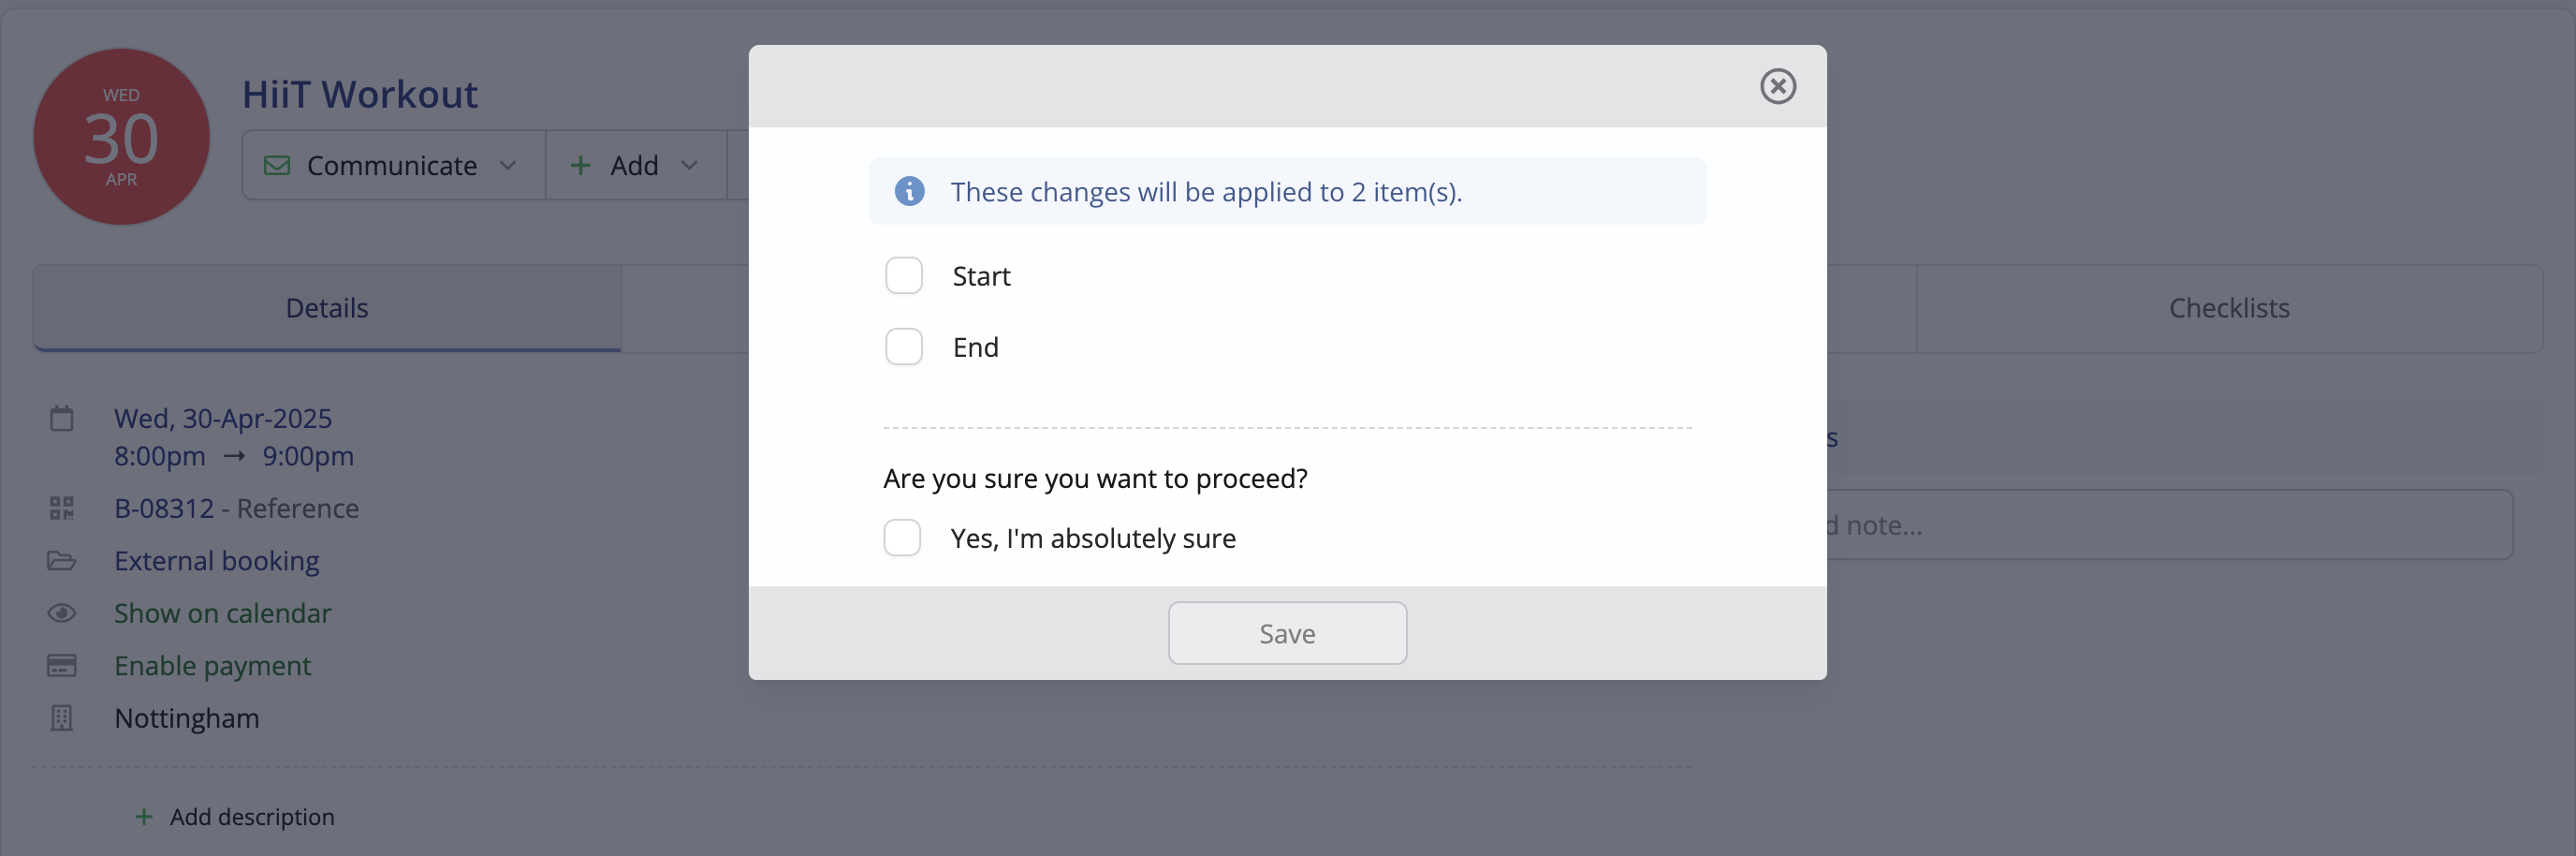
Task: Click the calendar icon beside the date
Action: point(62,418)
